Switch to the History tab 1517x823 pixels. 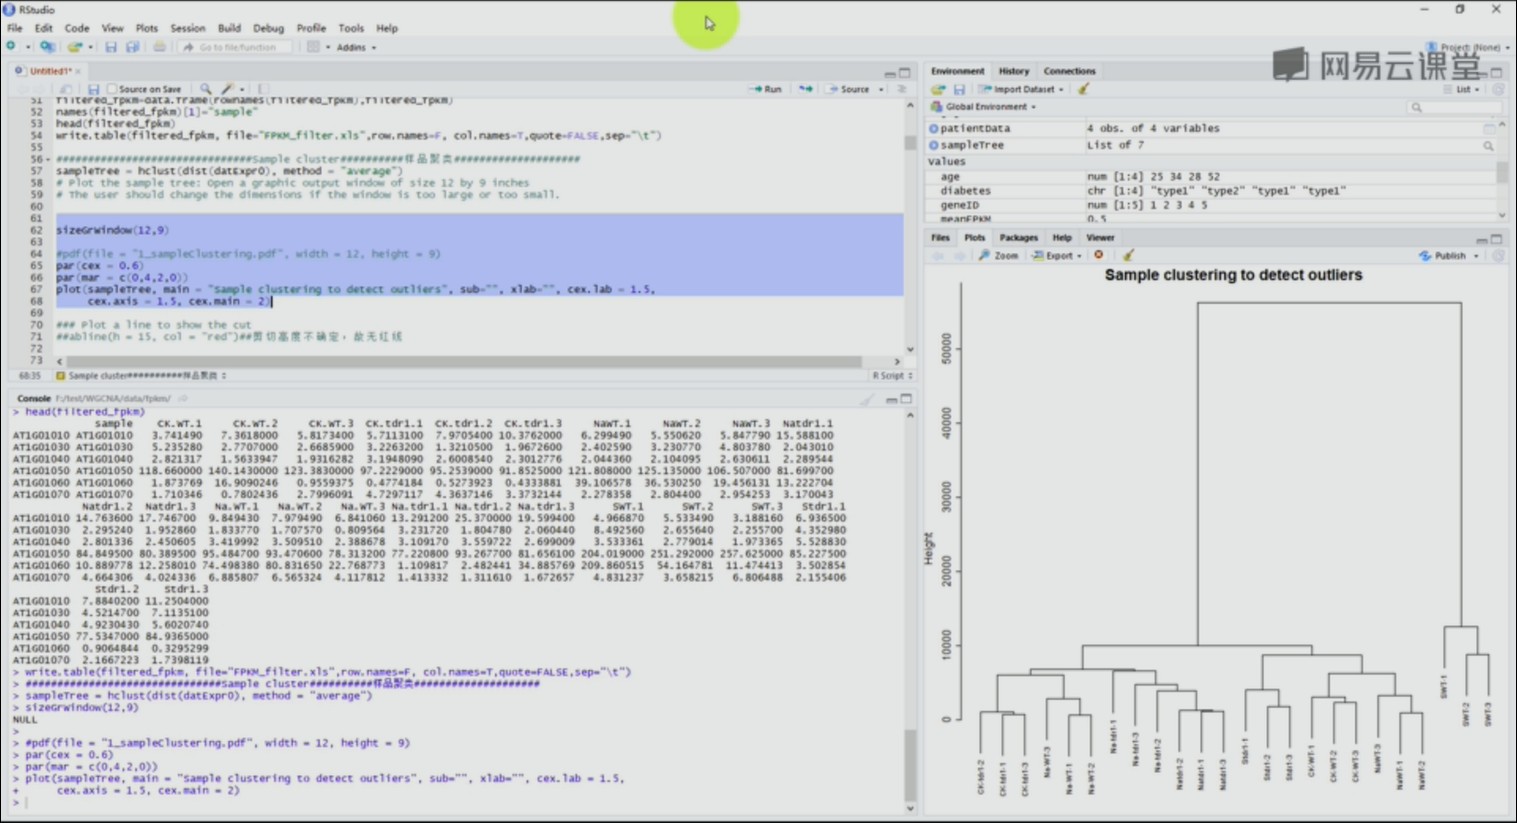pyautogui.click(x=1013, y=71)
